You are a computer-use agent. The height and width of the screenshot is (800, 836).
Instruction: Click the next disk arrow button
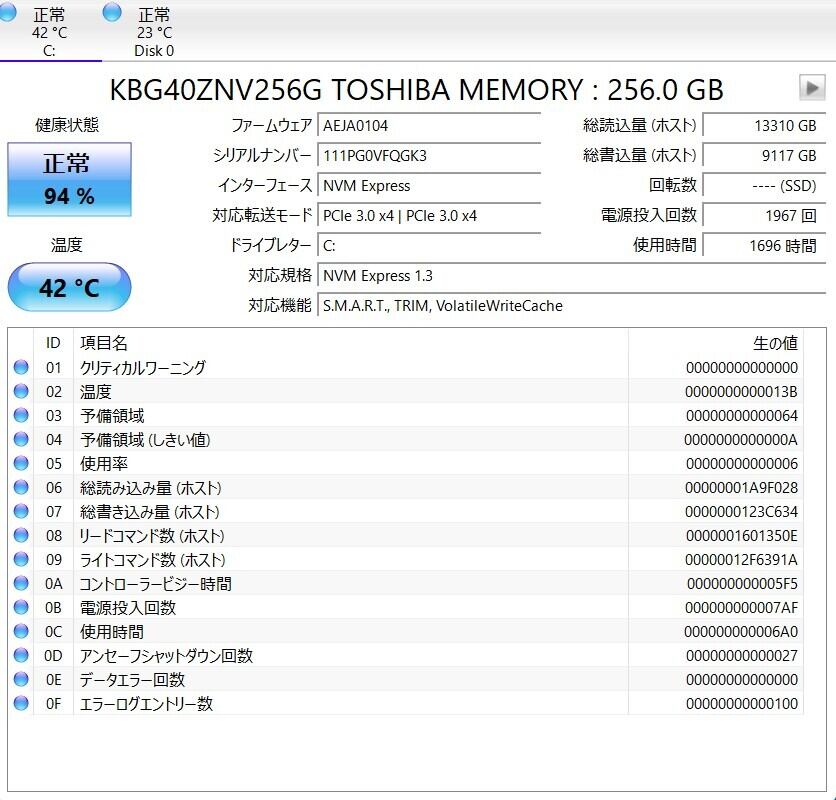[x=812, y=87]
